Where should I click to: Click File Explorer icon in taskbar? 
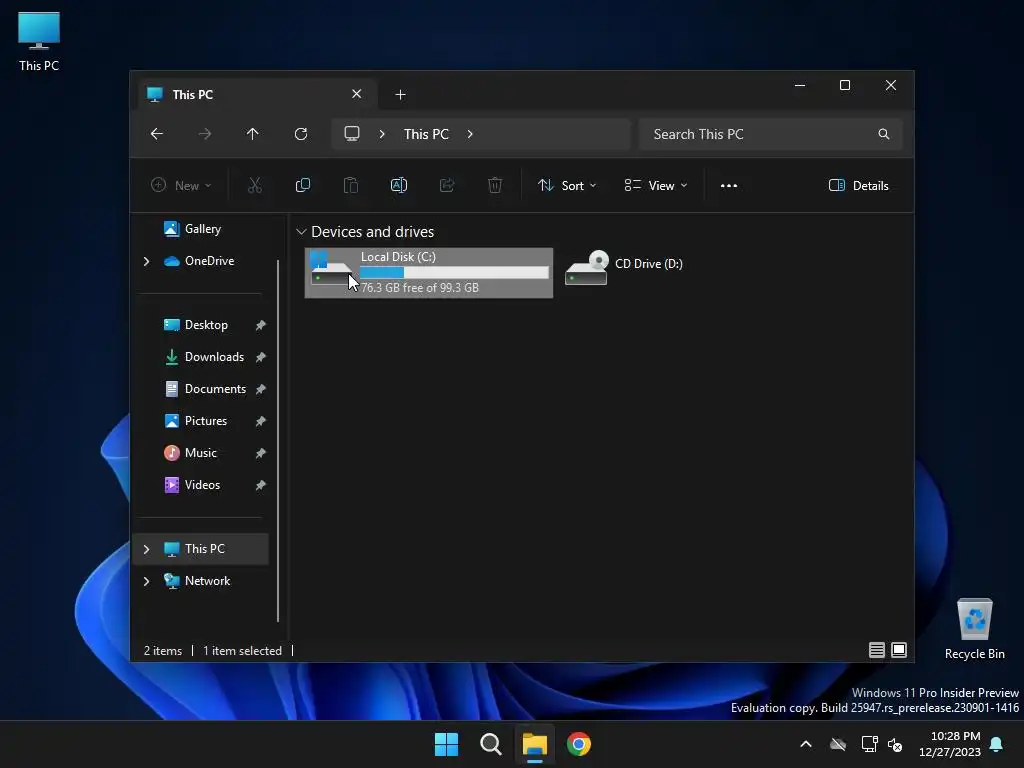[534, 744]
